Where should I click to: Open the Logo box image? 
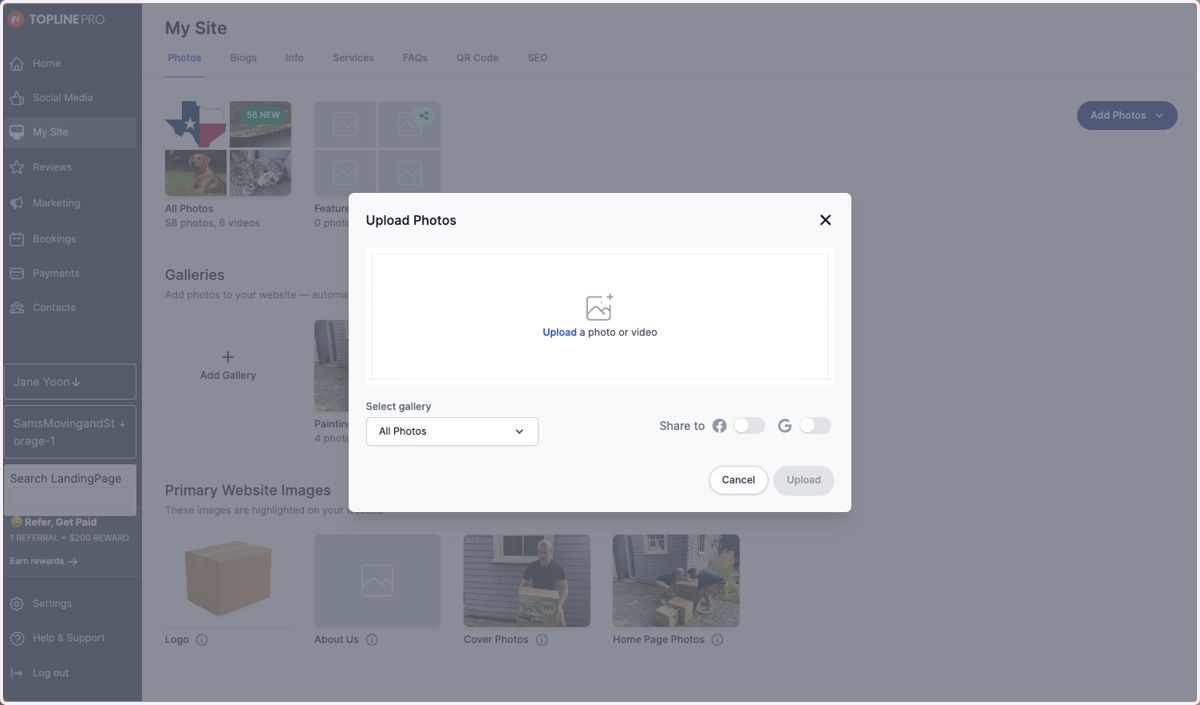tap(228, 580)
